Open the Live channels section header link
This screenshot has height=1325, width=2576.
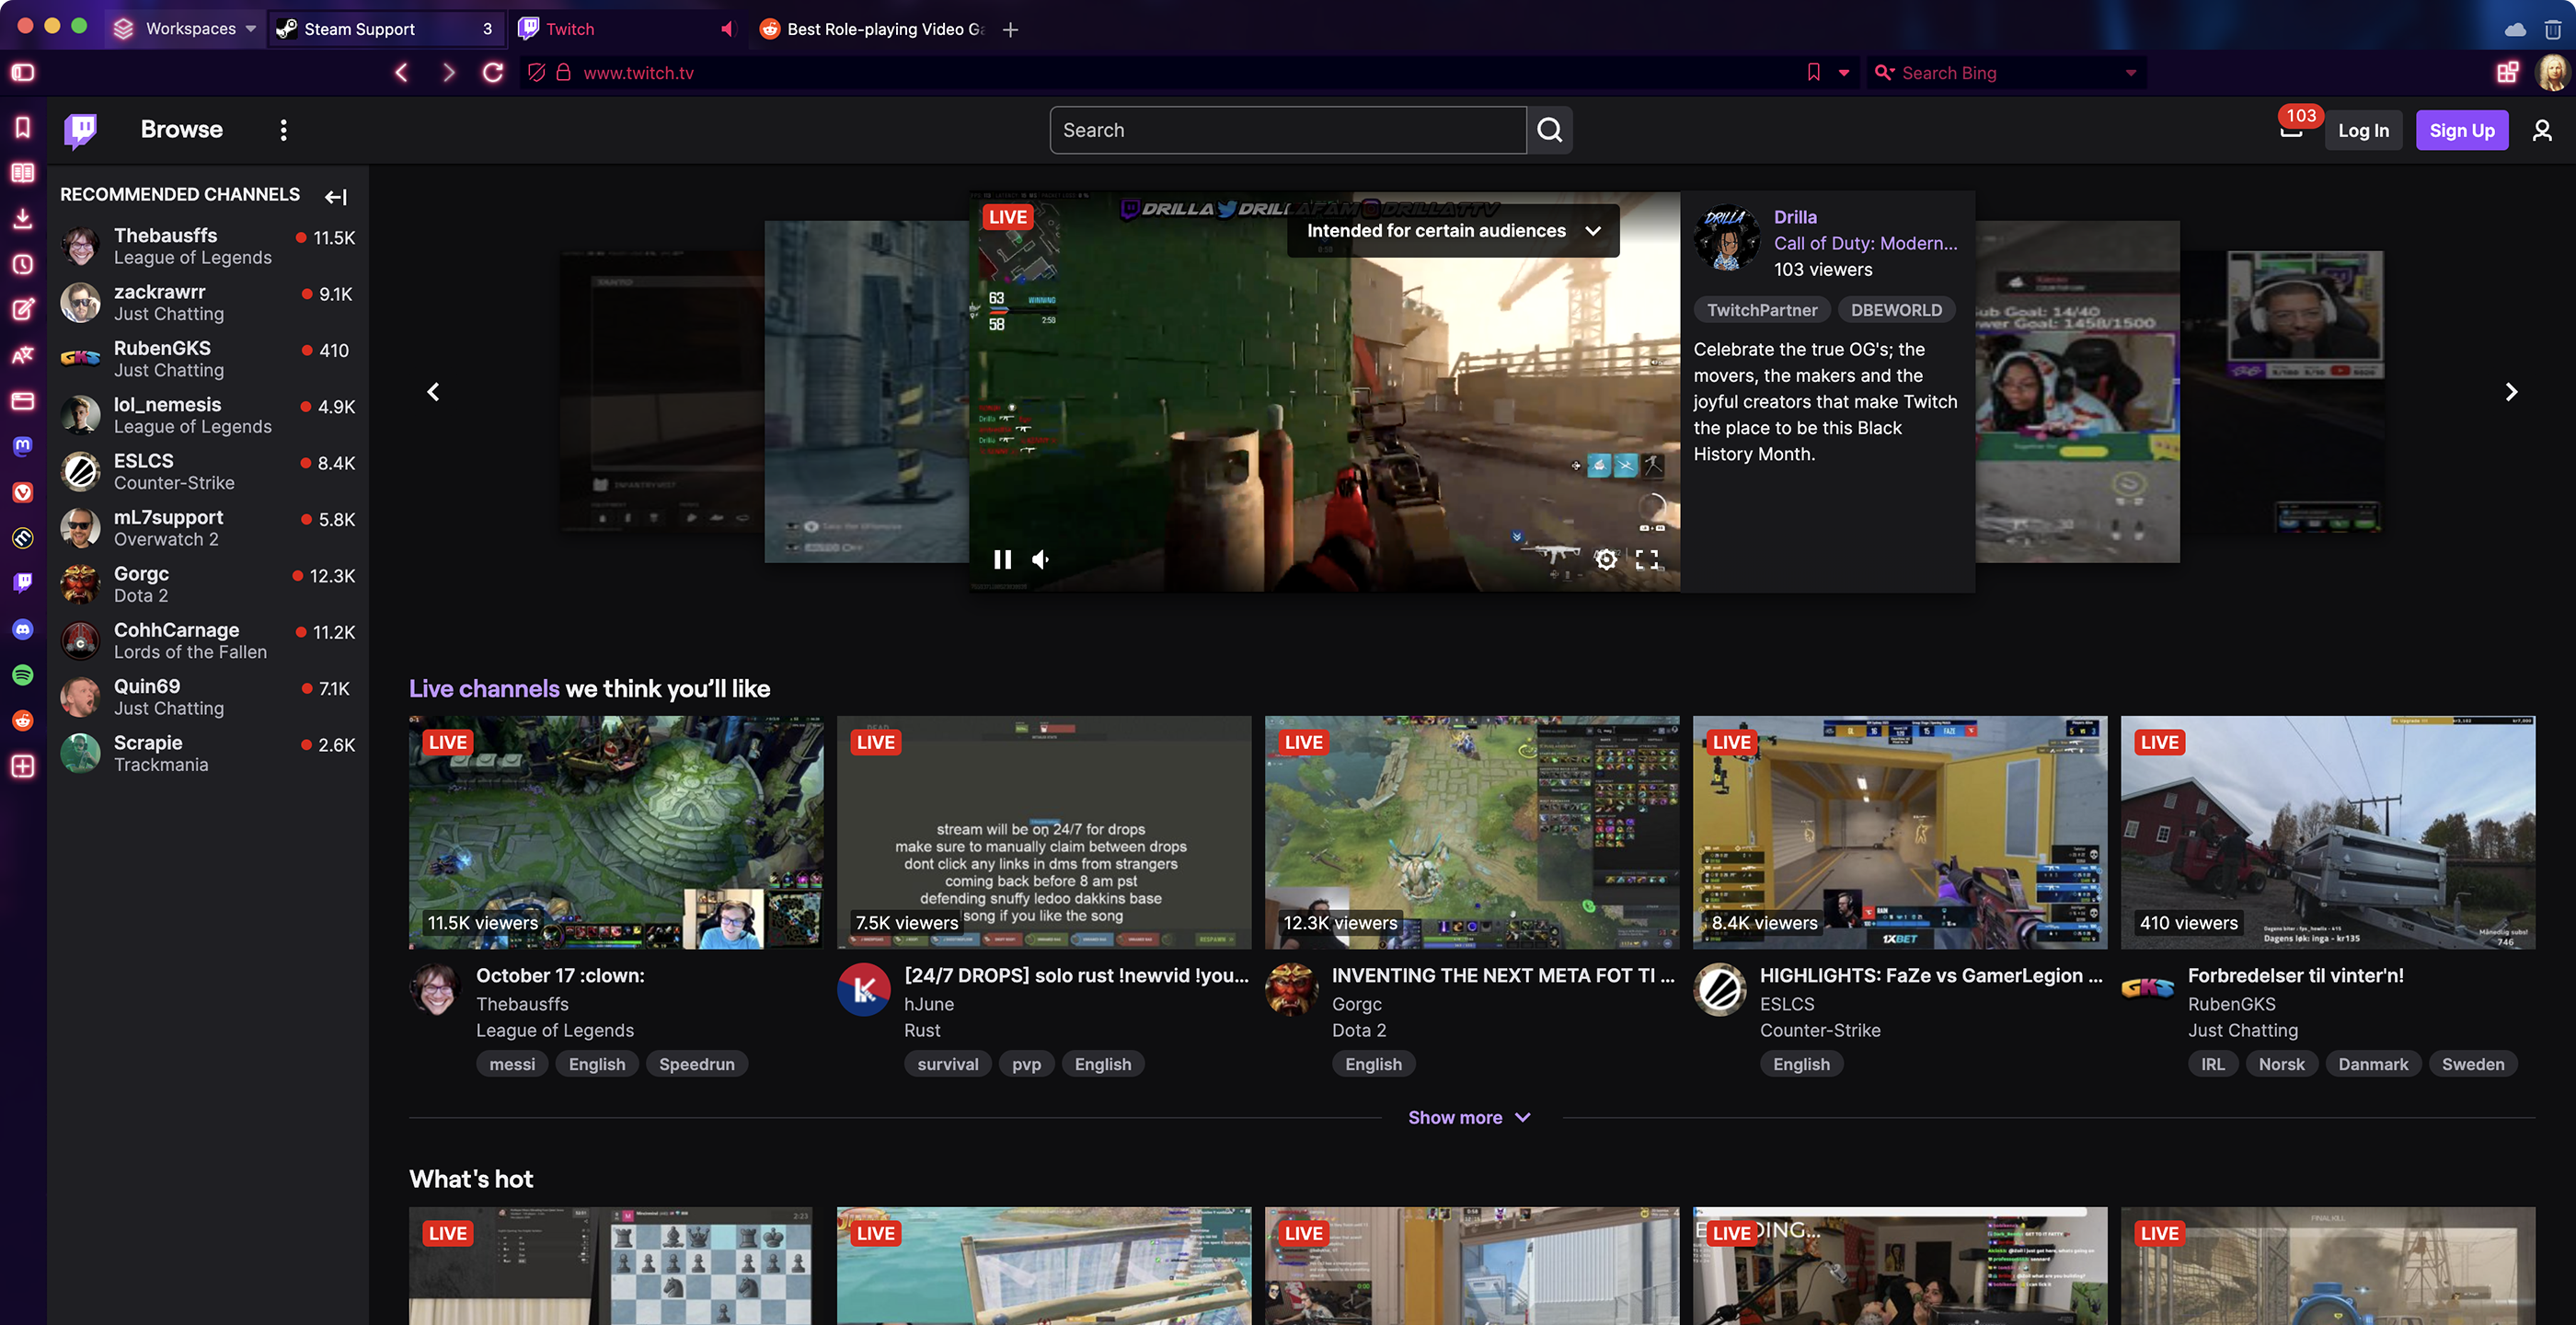[x=483, y=688]
